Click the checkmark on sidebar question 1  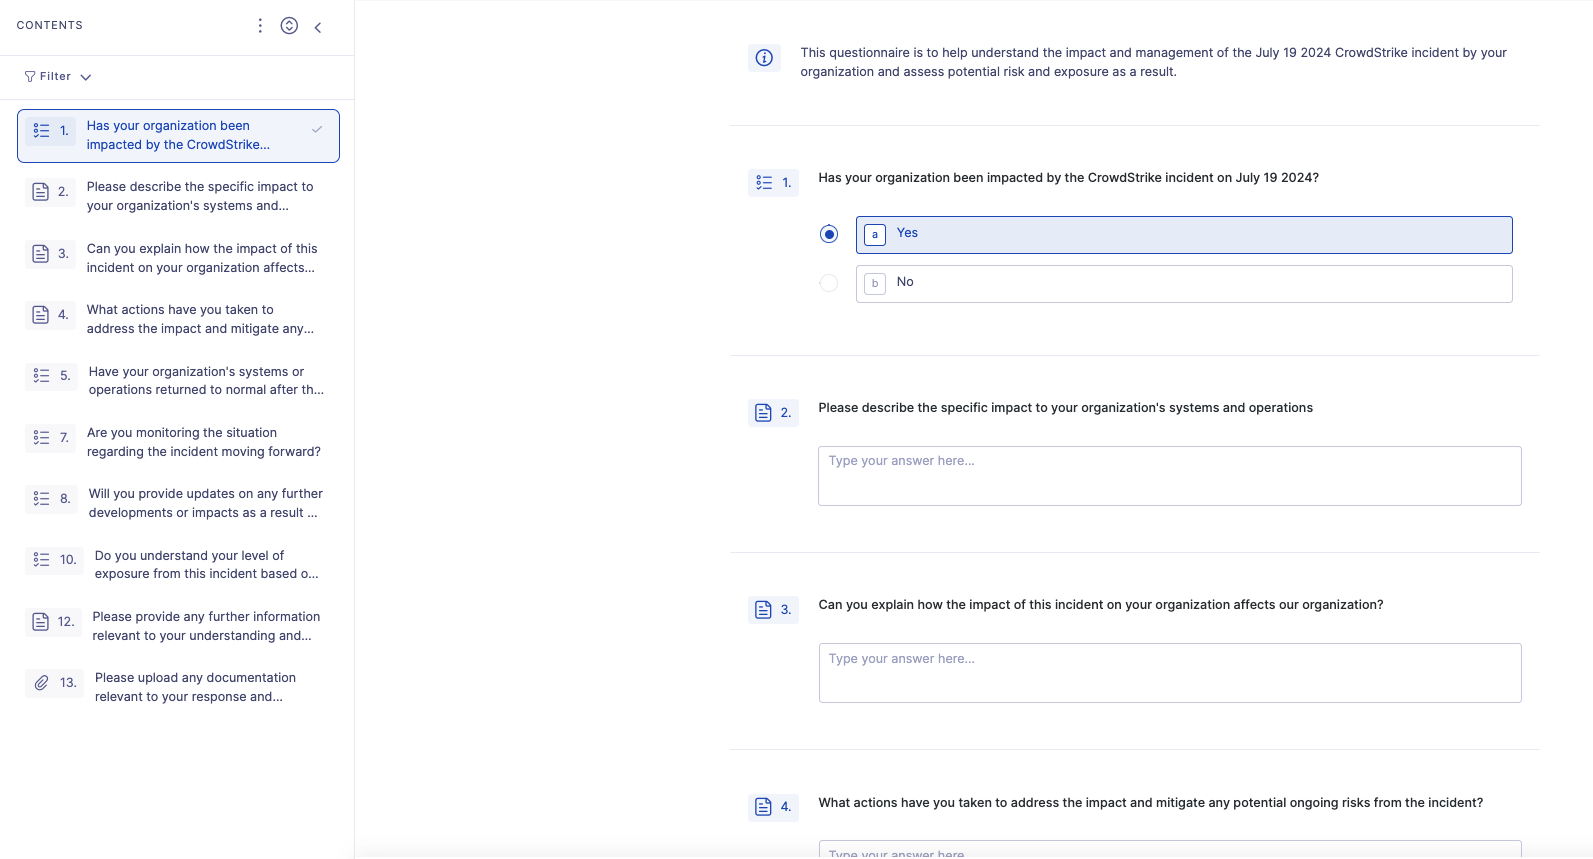317,129
